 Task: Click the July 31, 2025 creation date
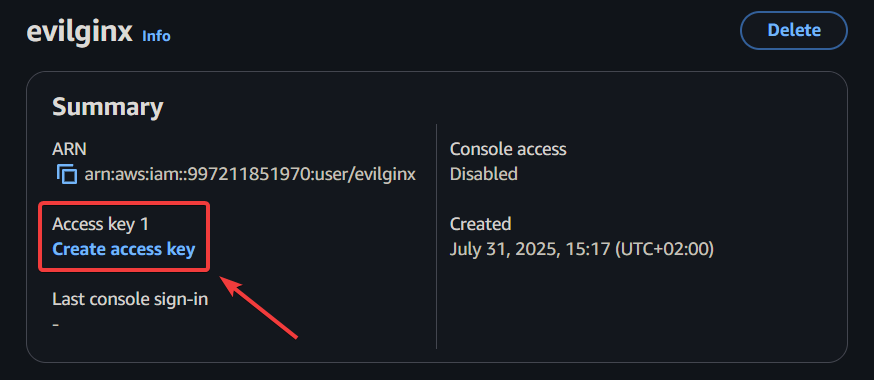coord(501,249)
